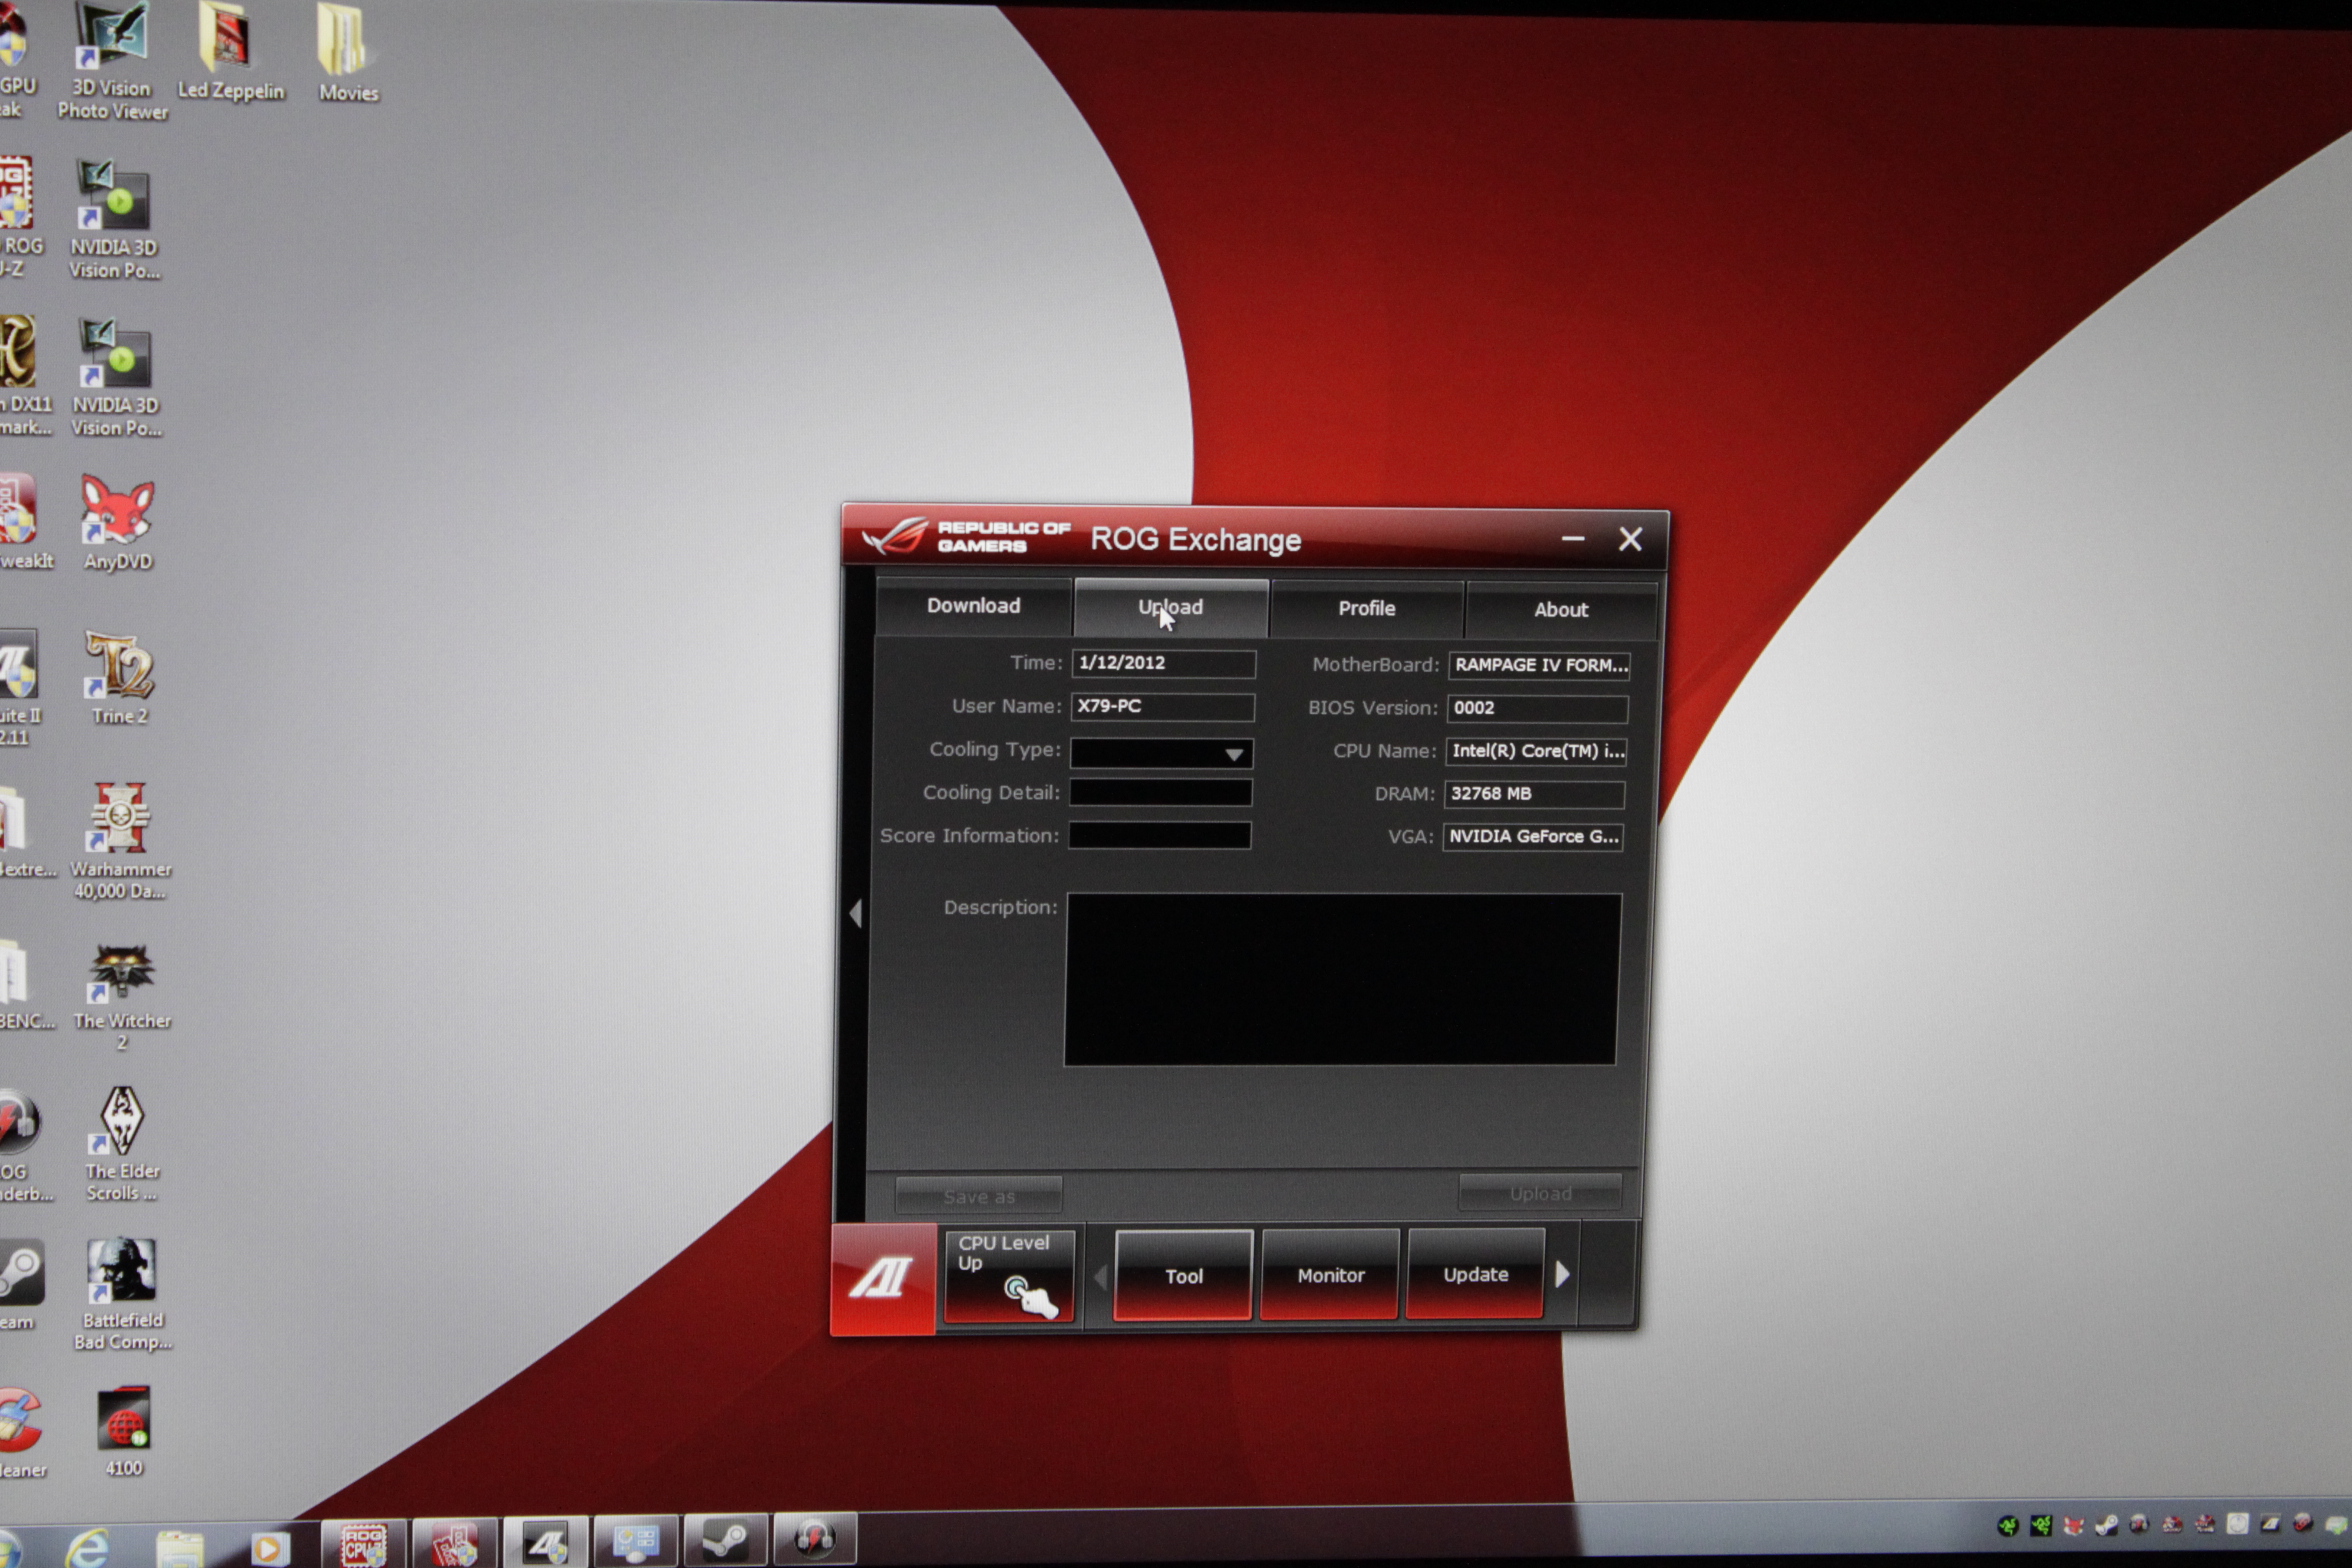The width and height of the screenshot is (2352, 1568).
Task: Click the AnyDVD fox tray icon
Action: 2073,1525
